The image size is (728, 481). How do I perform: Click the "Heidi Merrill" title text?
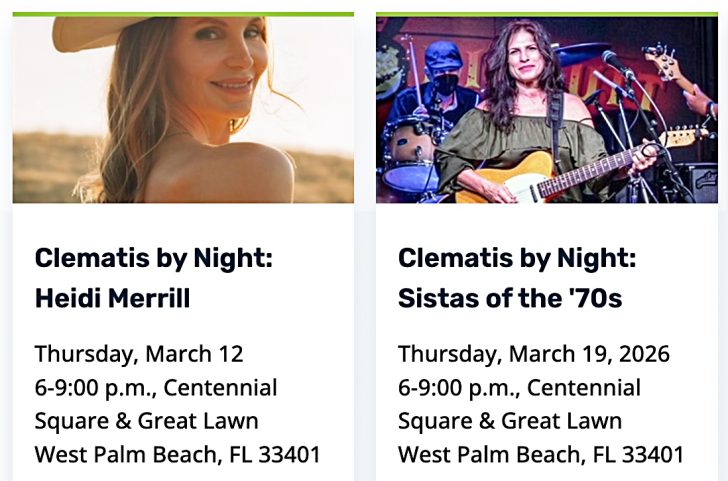[x=112, y=298]
